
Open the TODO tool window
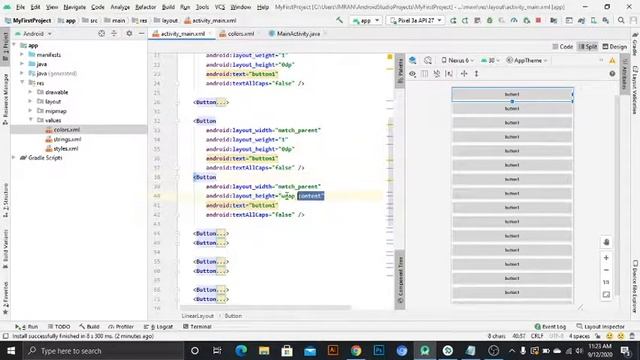pyautogui.click(x=59, y=327)
